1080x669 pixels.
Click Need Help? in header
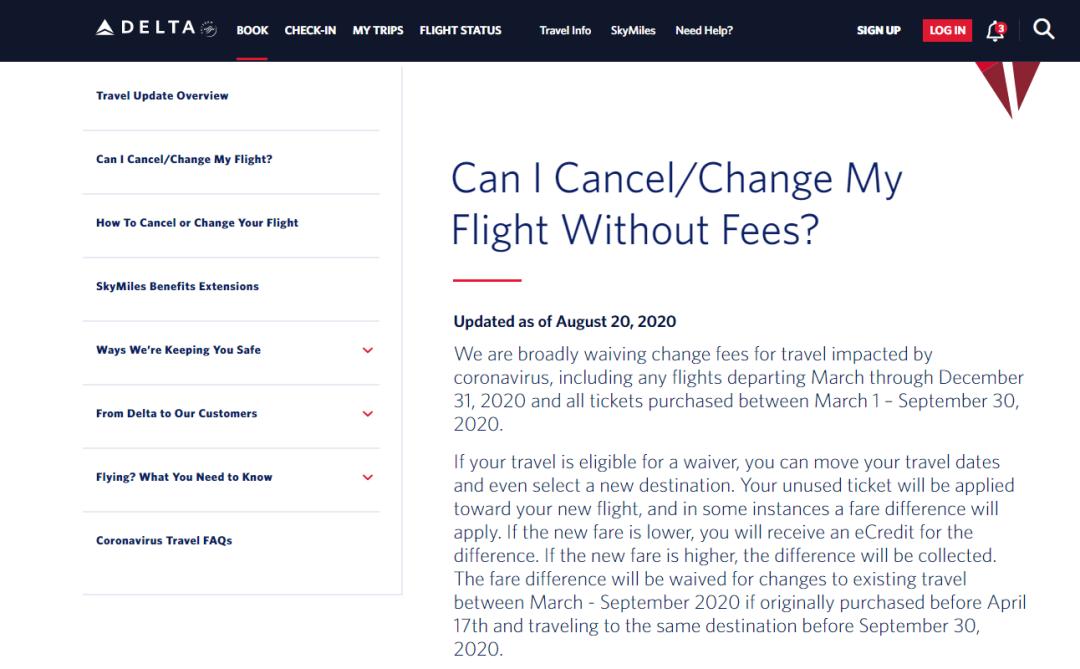tap(704, 30)
